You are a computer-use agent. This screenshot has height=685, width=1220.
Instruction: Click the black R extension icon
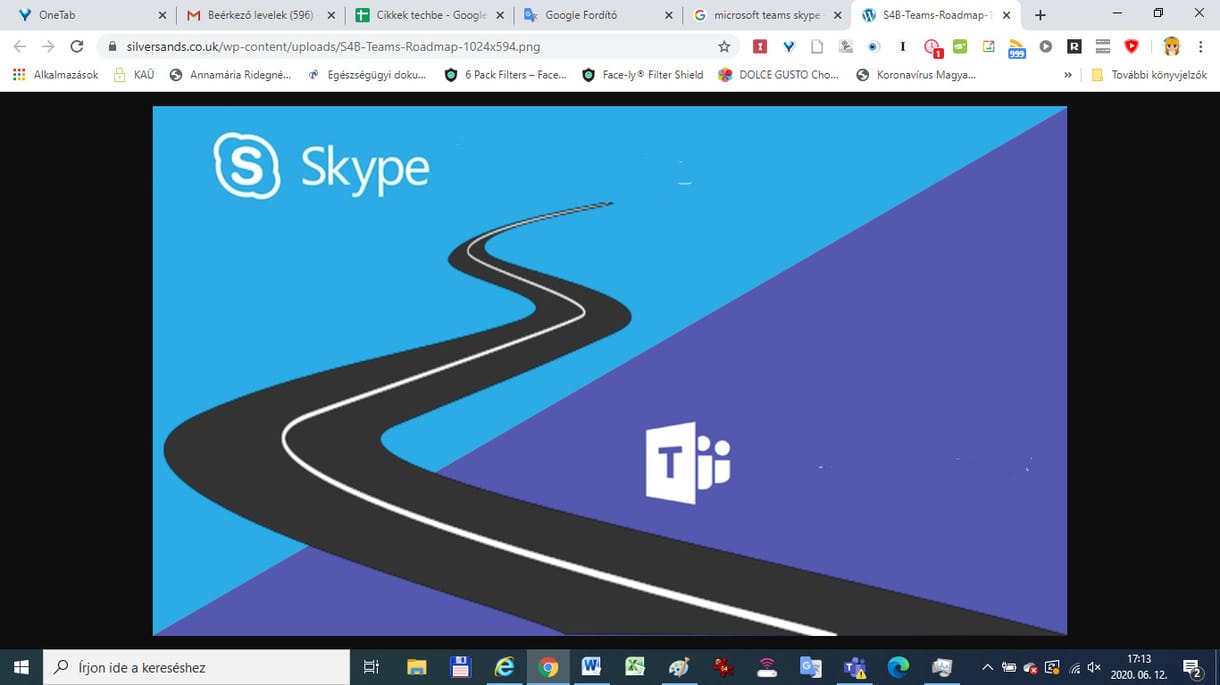pos(1074,46)
